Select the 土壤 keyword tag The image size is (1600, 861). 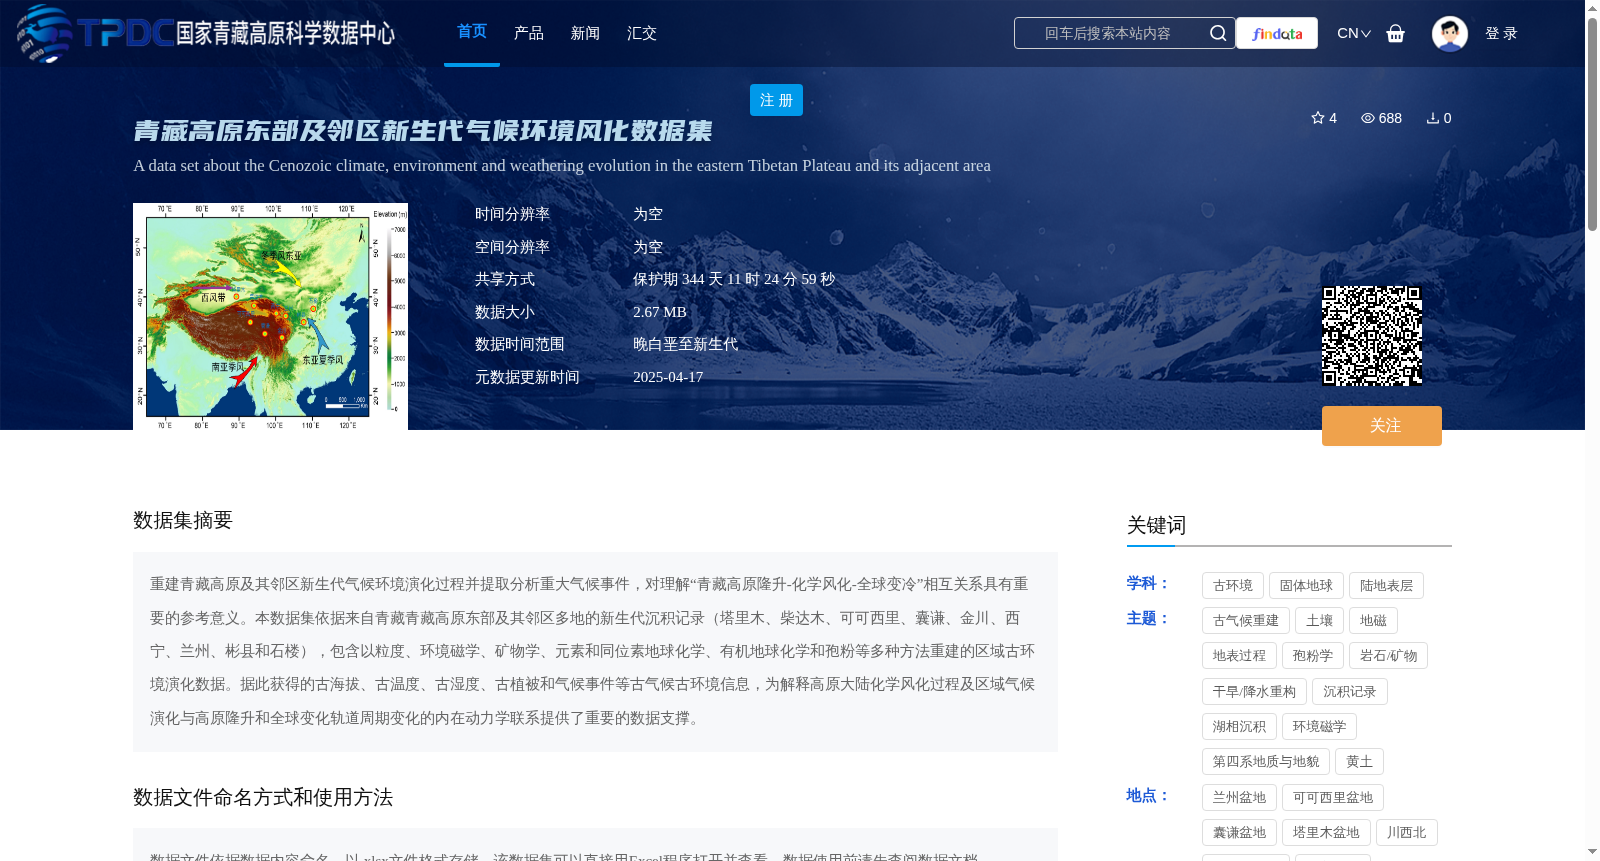click(1319, 621)
